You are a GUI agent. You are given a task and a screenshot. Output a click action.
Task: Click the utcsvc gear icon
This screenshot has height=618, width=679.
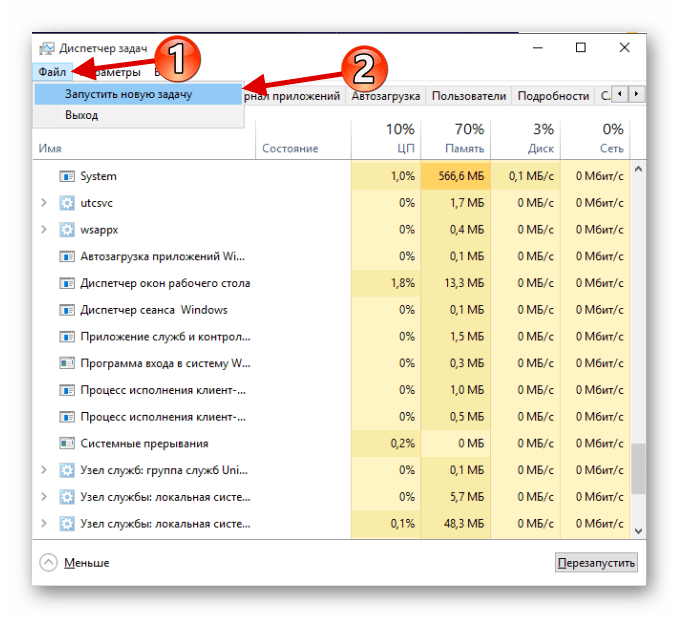(x=67, y=203)
